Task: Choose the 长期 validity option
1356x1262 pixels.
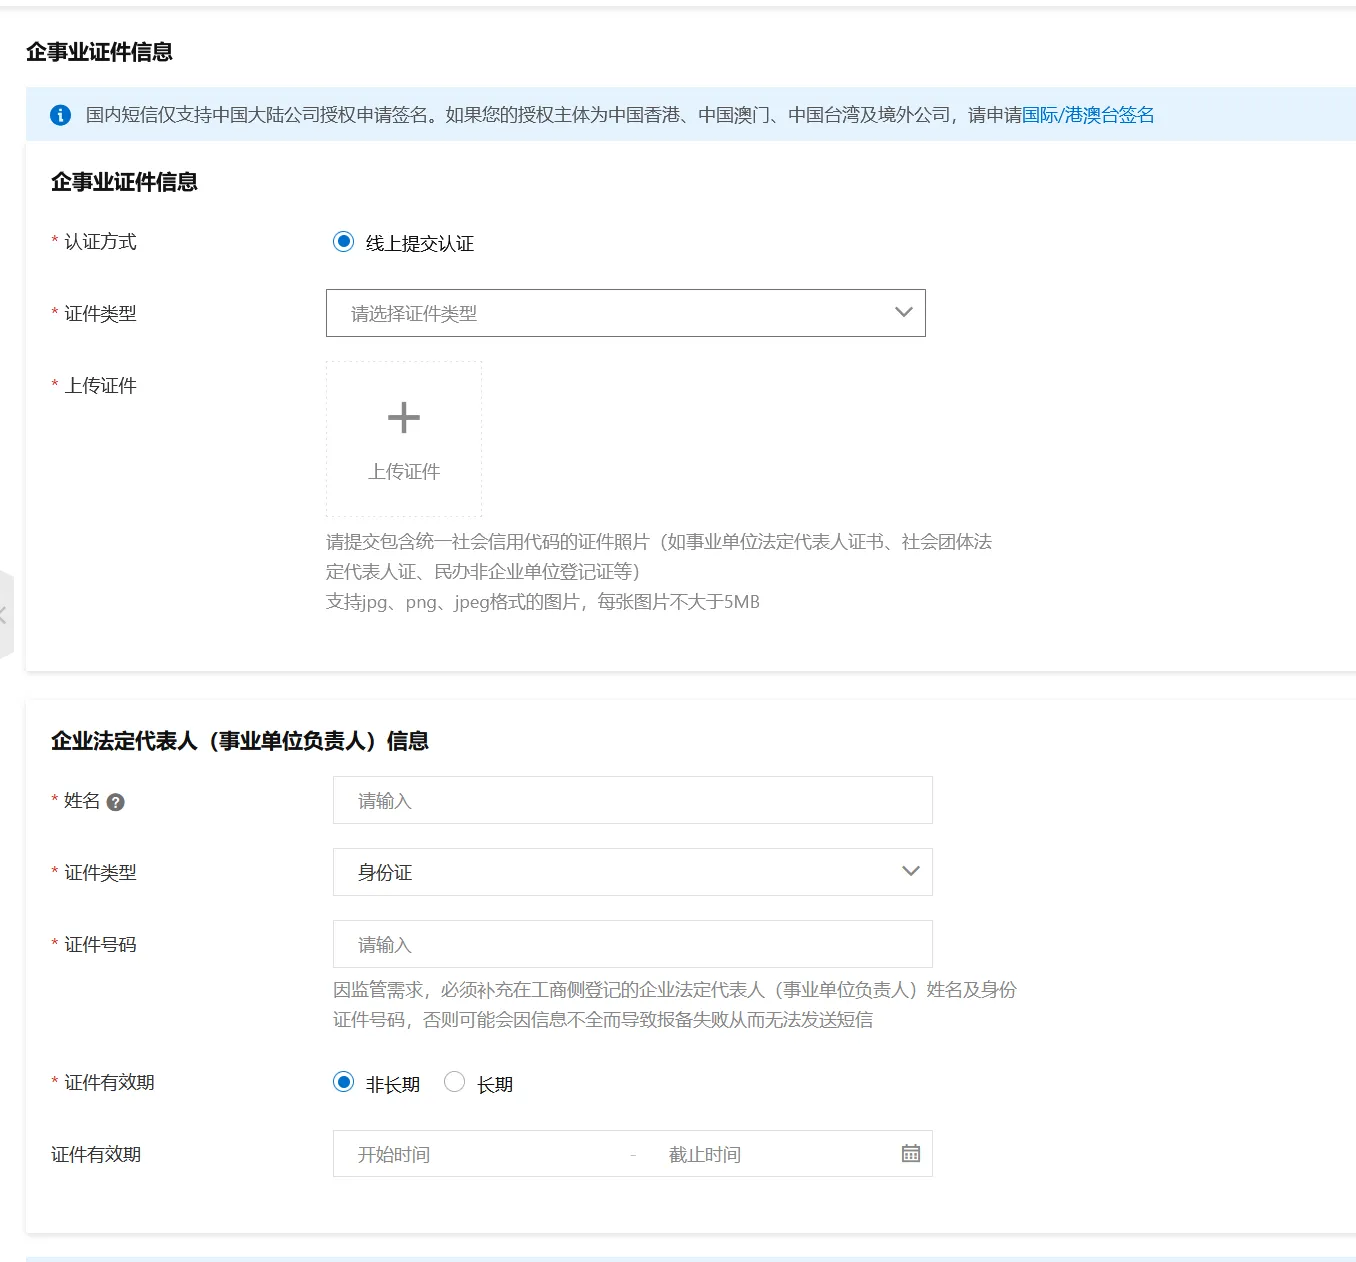Action: [x=454, y=1082]
